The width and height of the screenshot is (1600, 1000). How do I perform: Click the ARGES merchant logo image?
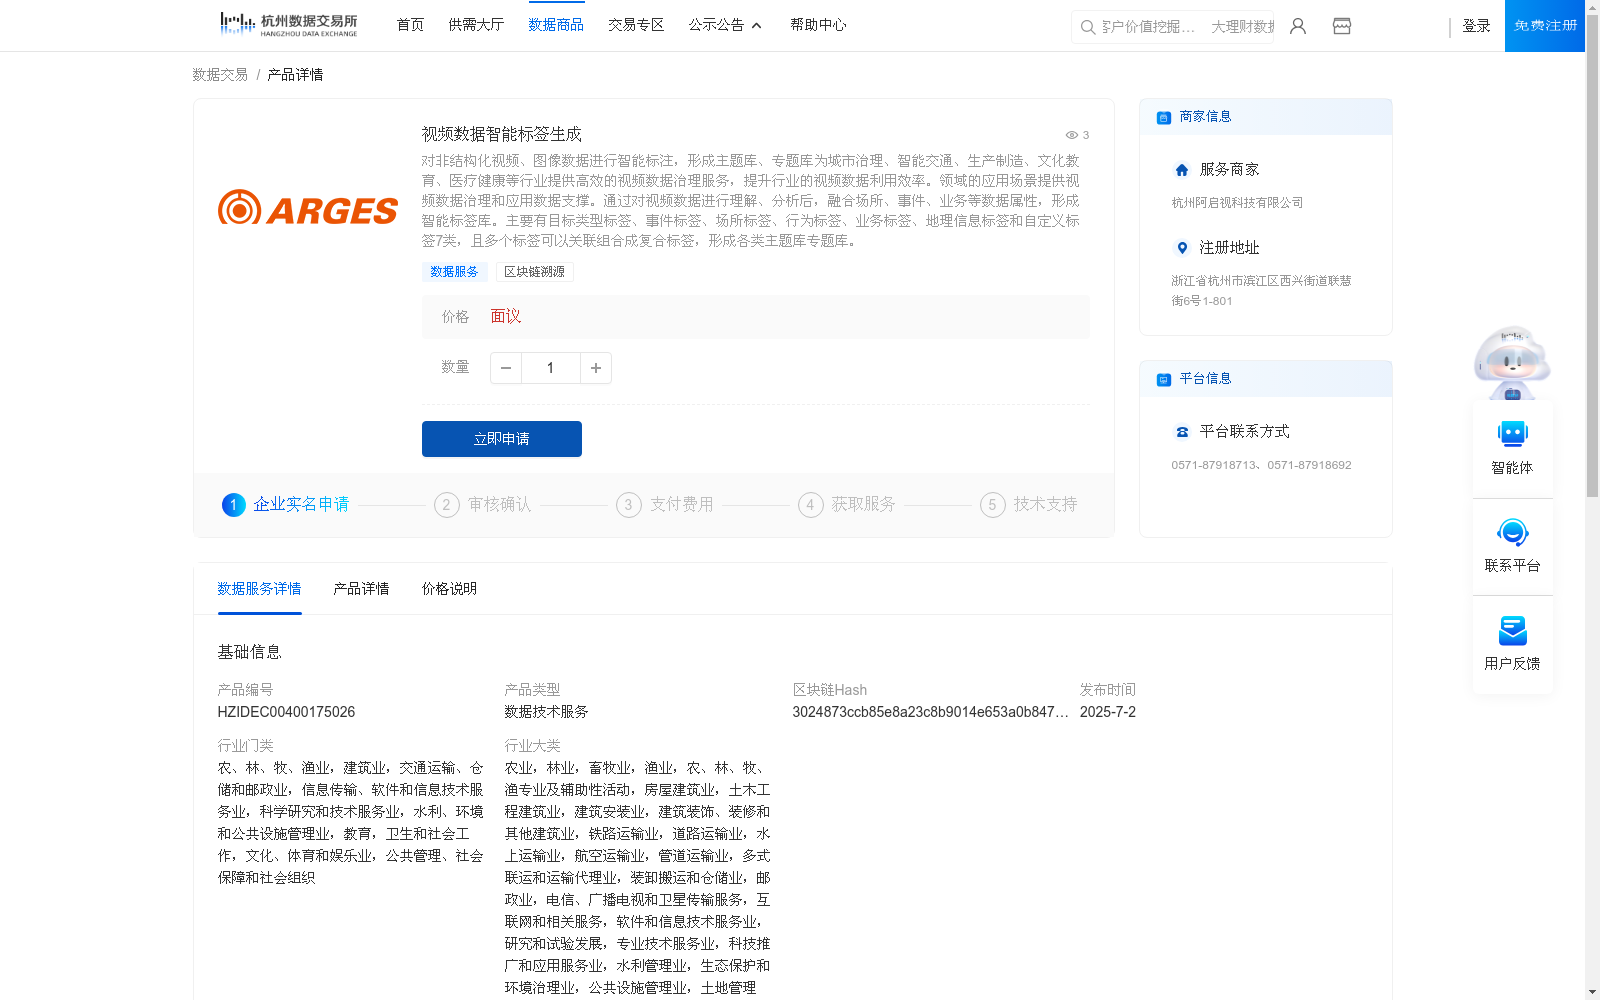[x=308, y=208]
